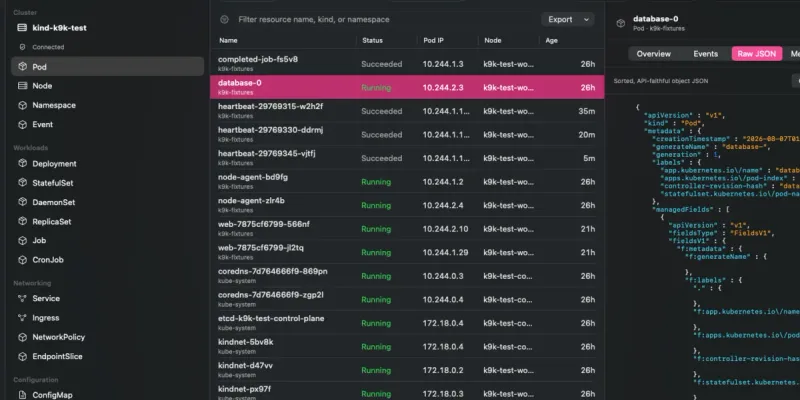The height and width of the screenshot is (400, 800).
Task: Select the web-7875cf6799-566nf pod row
Action: click(x=407, y=229)
